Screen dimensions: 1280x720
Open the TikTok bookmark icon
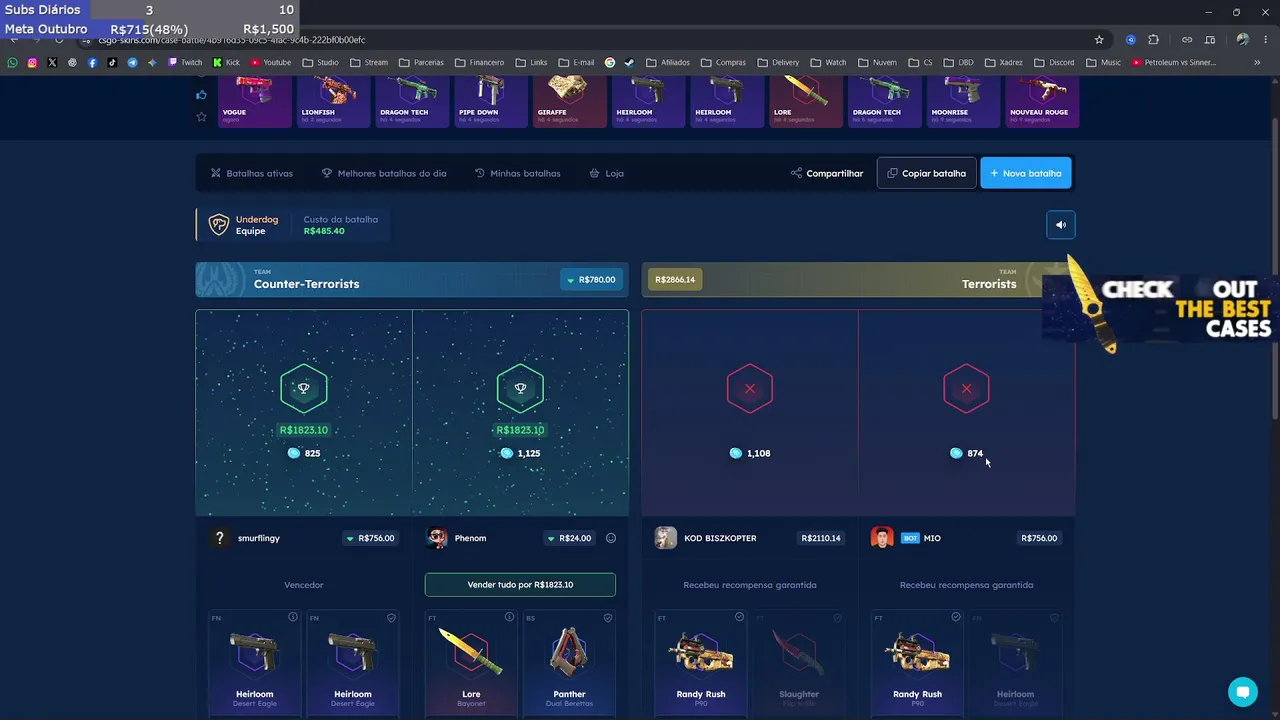click(x=112, y=63)
